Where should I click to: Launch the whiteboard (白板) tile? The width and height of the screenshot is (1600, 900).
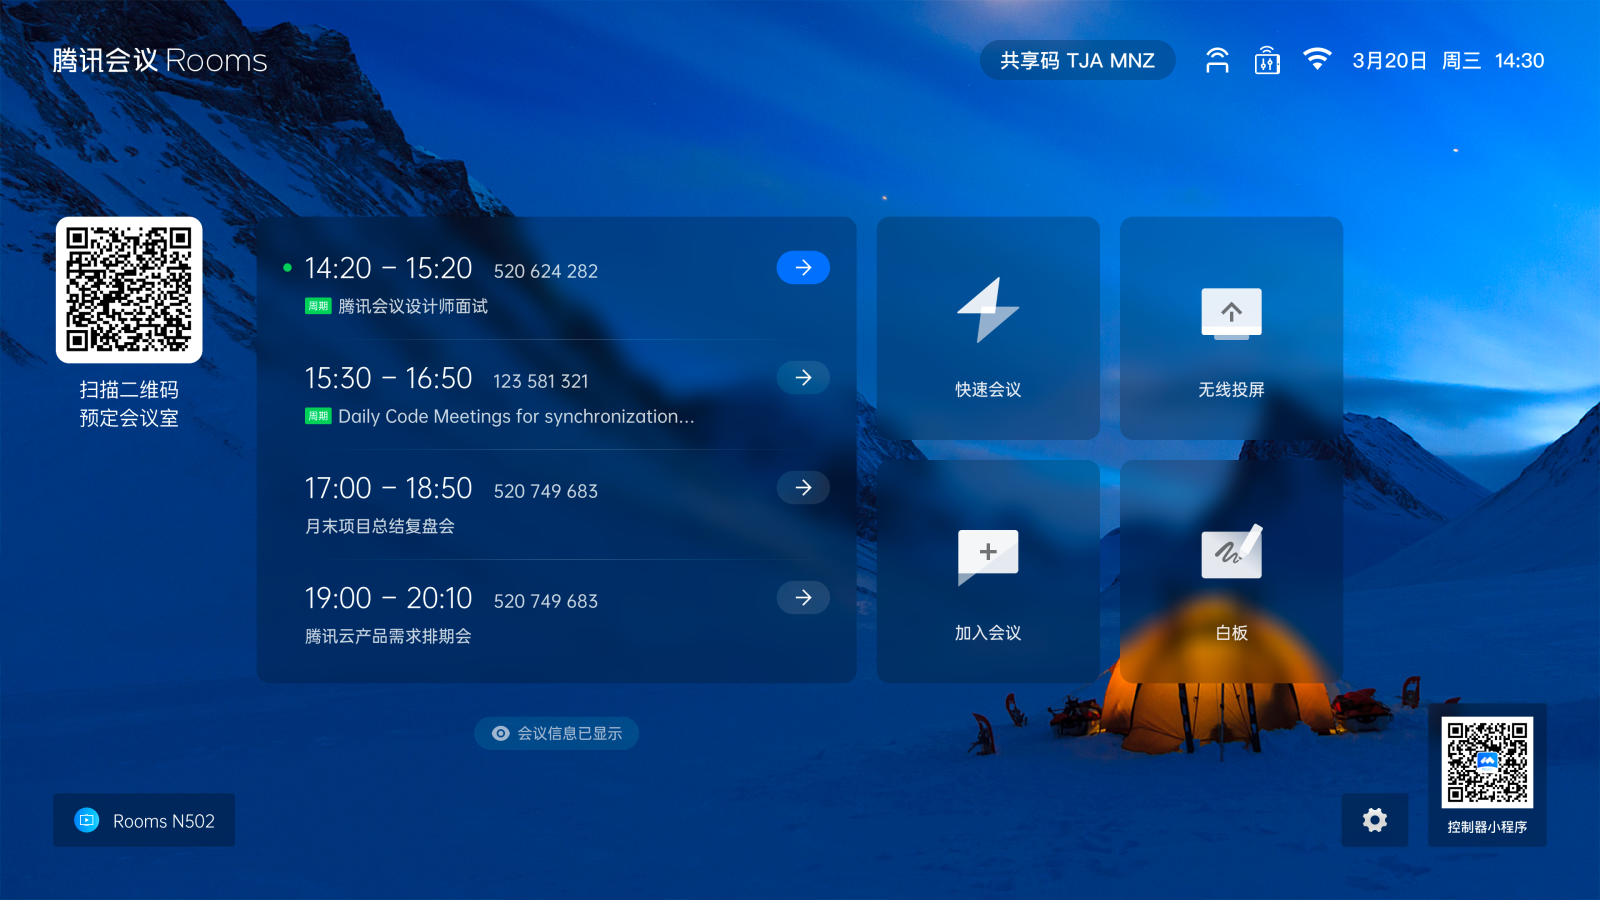point(1231,571)
